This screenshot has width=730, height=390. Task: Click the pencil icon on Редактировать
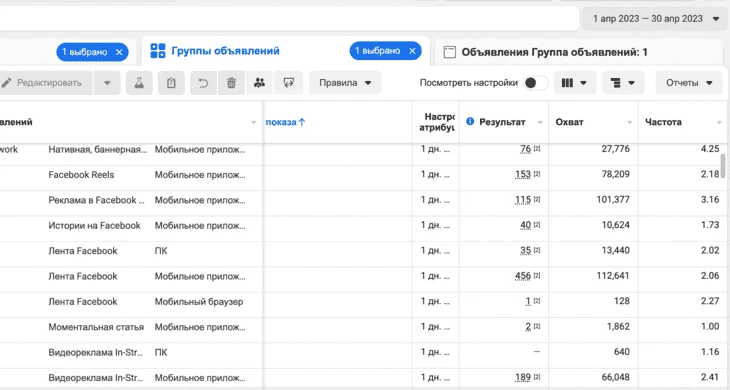[7, 83]
